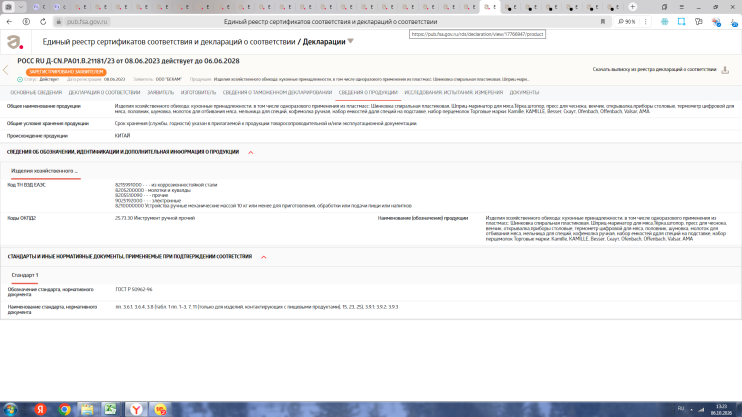Image resolution: width=742 pixels, height=417 pixels.
Task: Collapse Сведения об обозначении, идентификации section
Action: coord(251,152)
